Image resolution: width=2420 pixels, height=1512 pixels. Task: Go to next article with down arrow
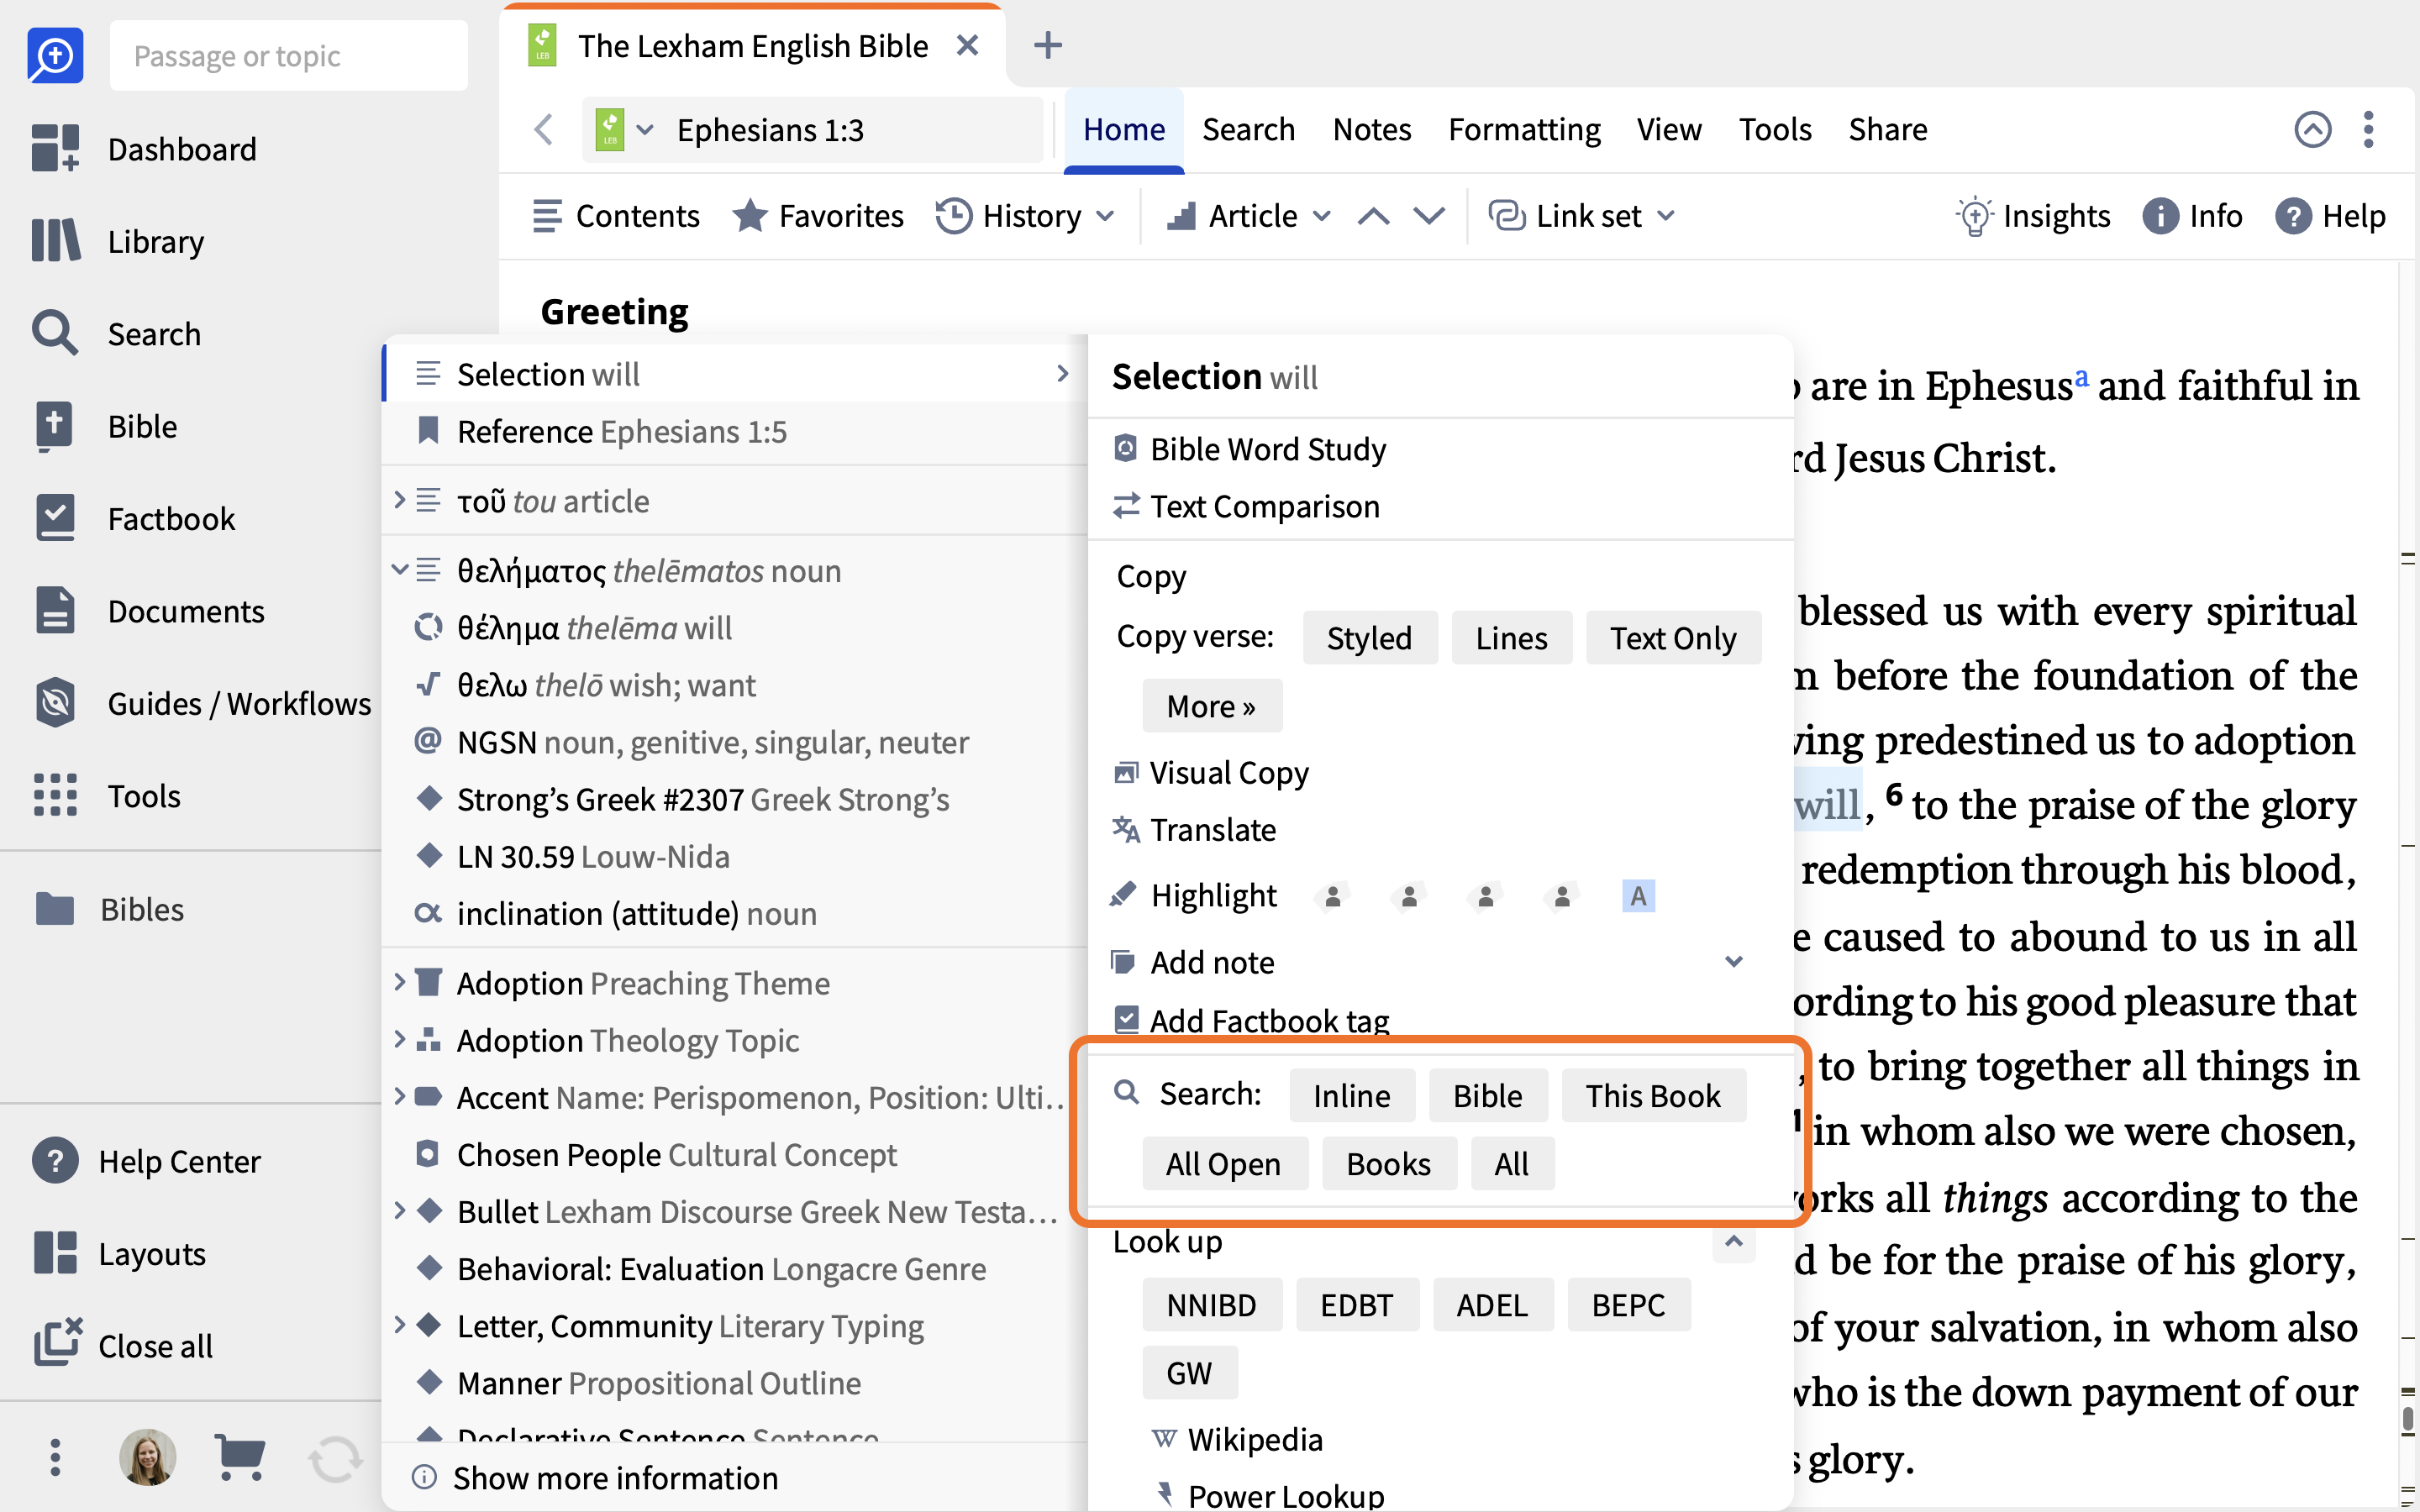1429,215
